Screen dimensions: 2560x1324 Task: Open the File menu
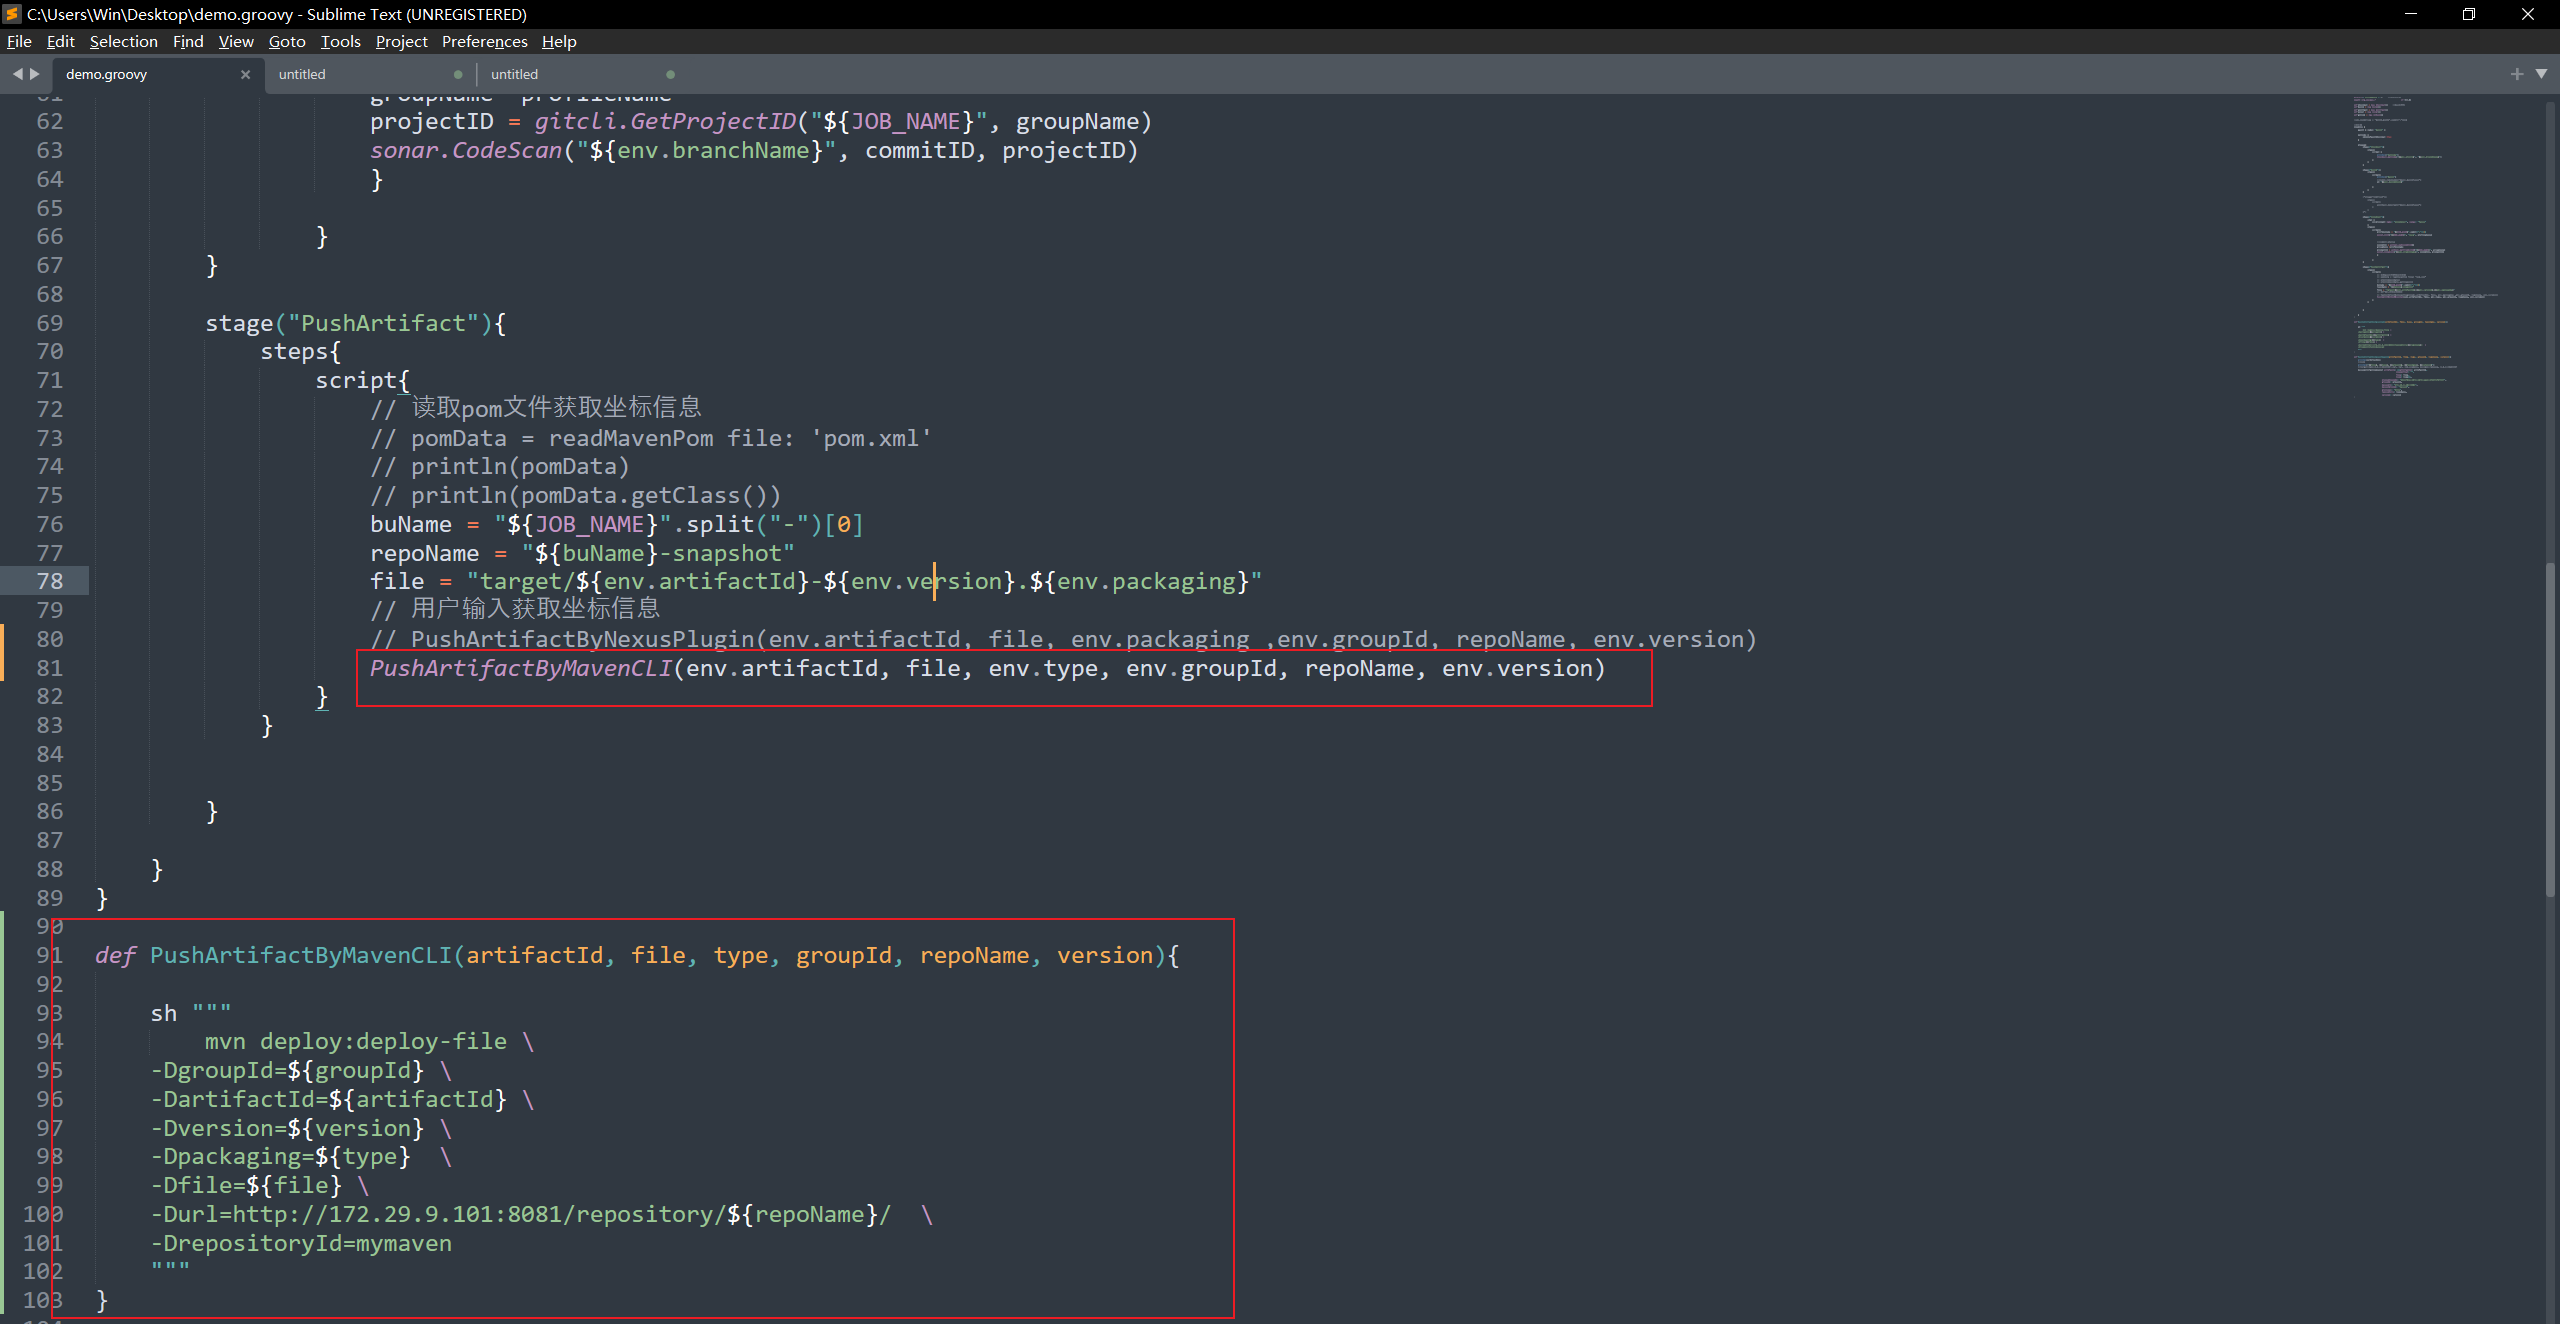pyautogui.click(x=19, y=41)
